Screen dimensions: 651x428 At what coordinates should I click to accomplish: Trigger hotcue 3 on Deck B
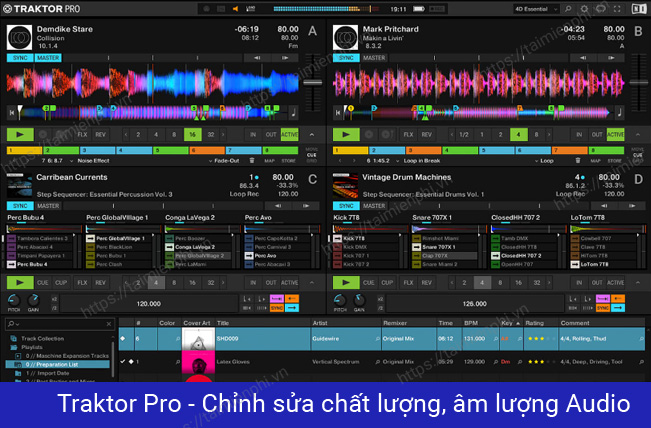pyautogui.click(x=423, y=150)
